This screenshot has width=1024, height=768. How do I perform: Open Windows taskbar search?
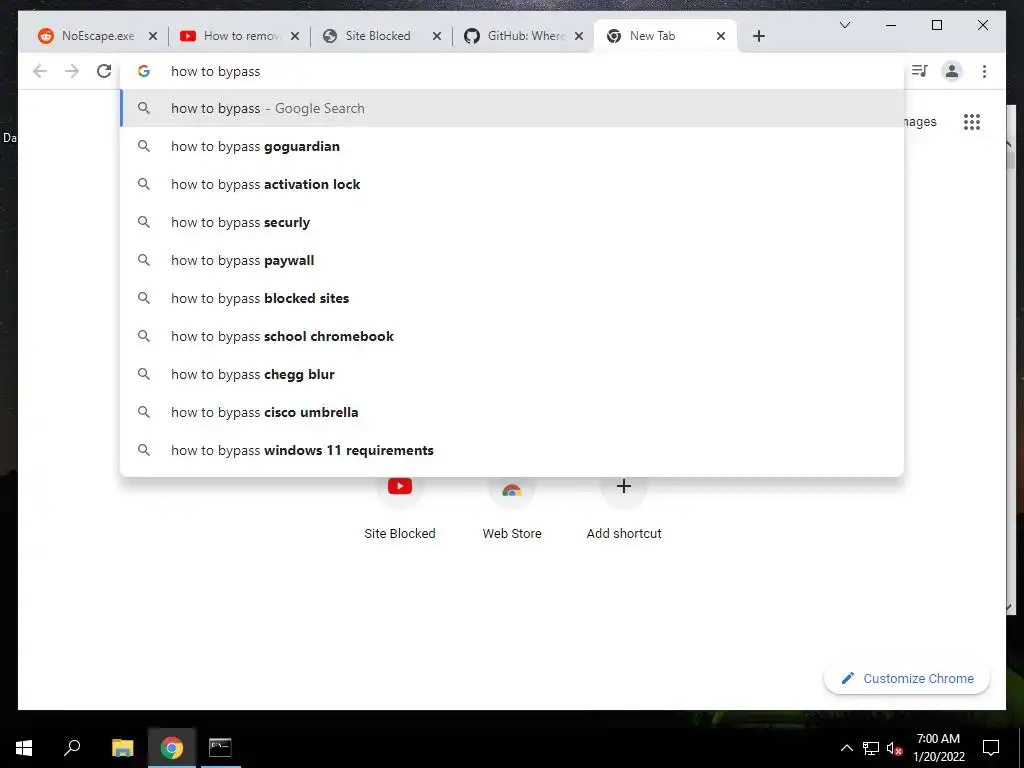(72, 748)
